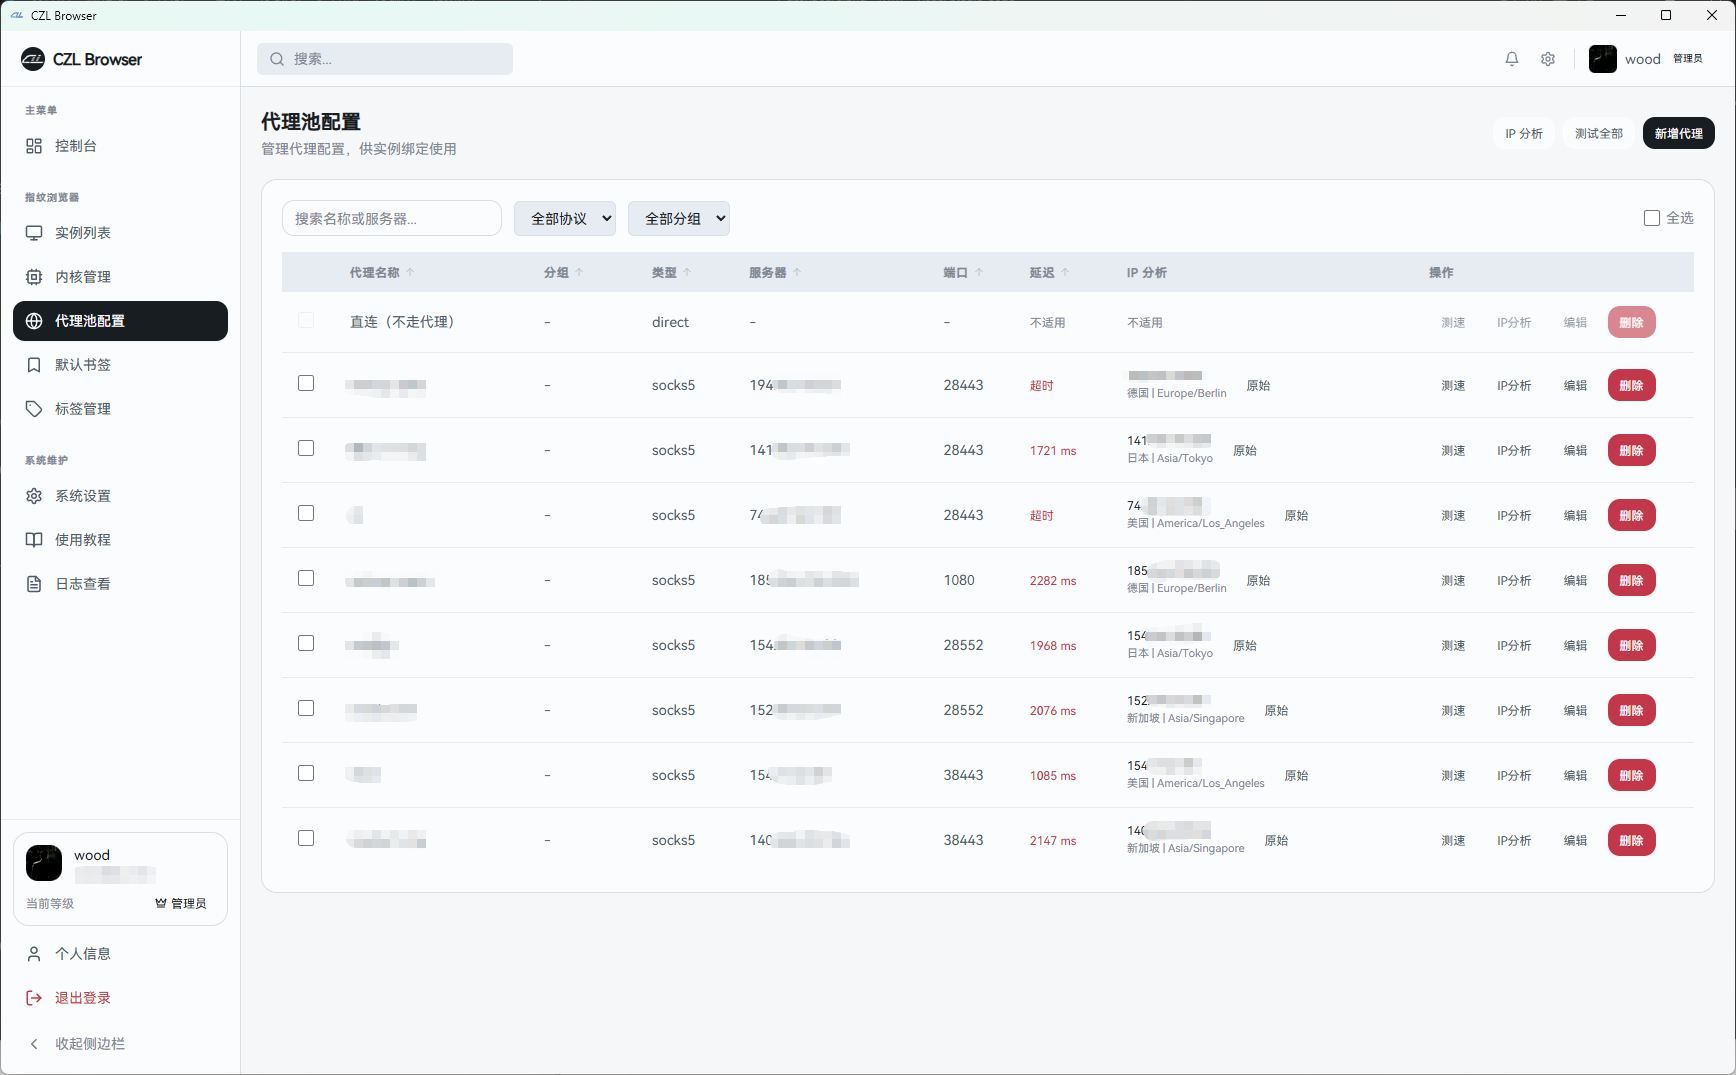This screenshot has width=1736, height=1075.
Task: Click 删除 for the 2076 ms row
Action: tap(1632, 710)
